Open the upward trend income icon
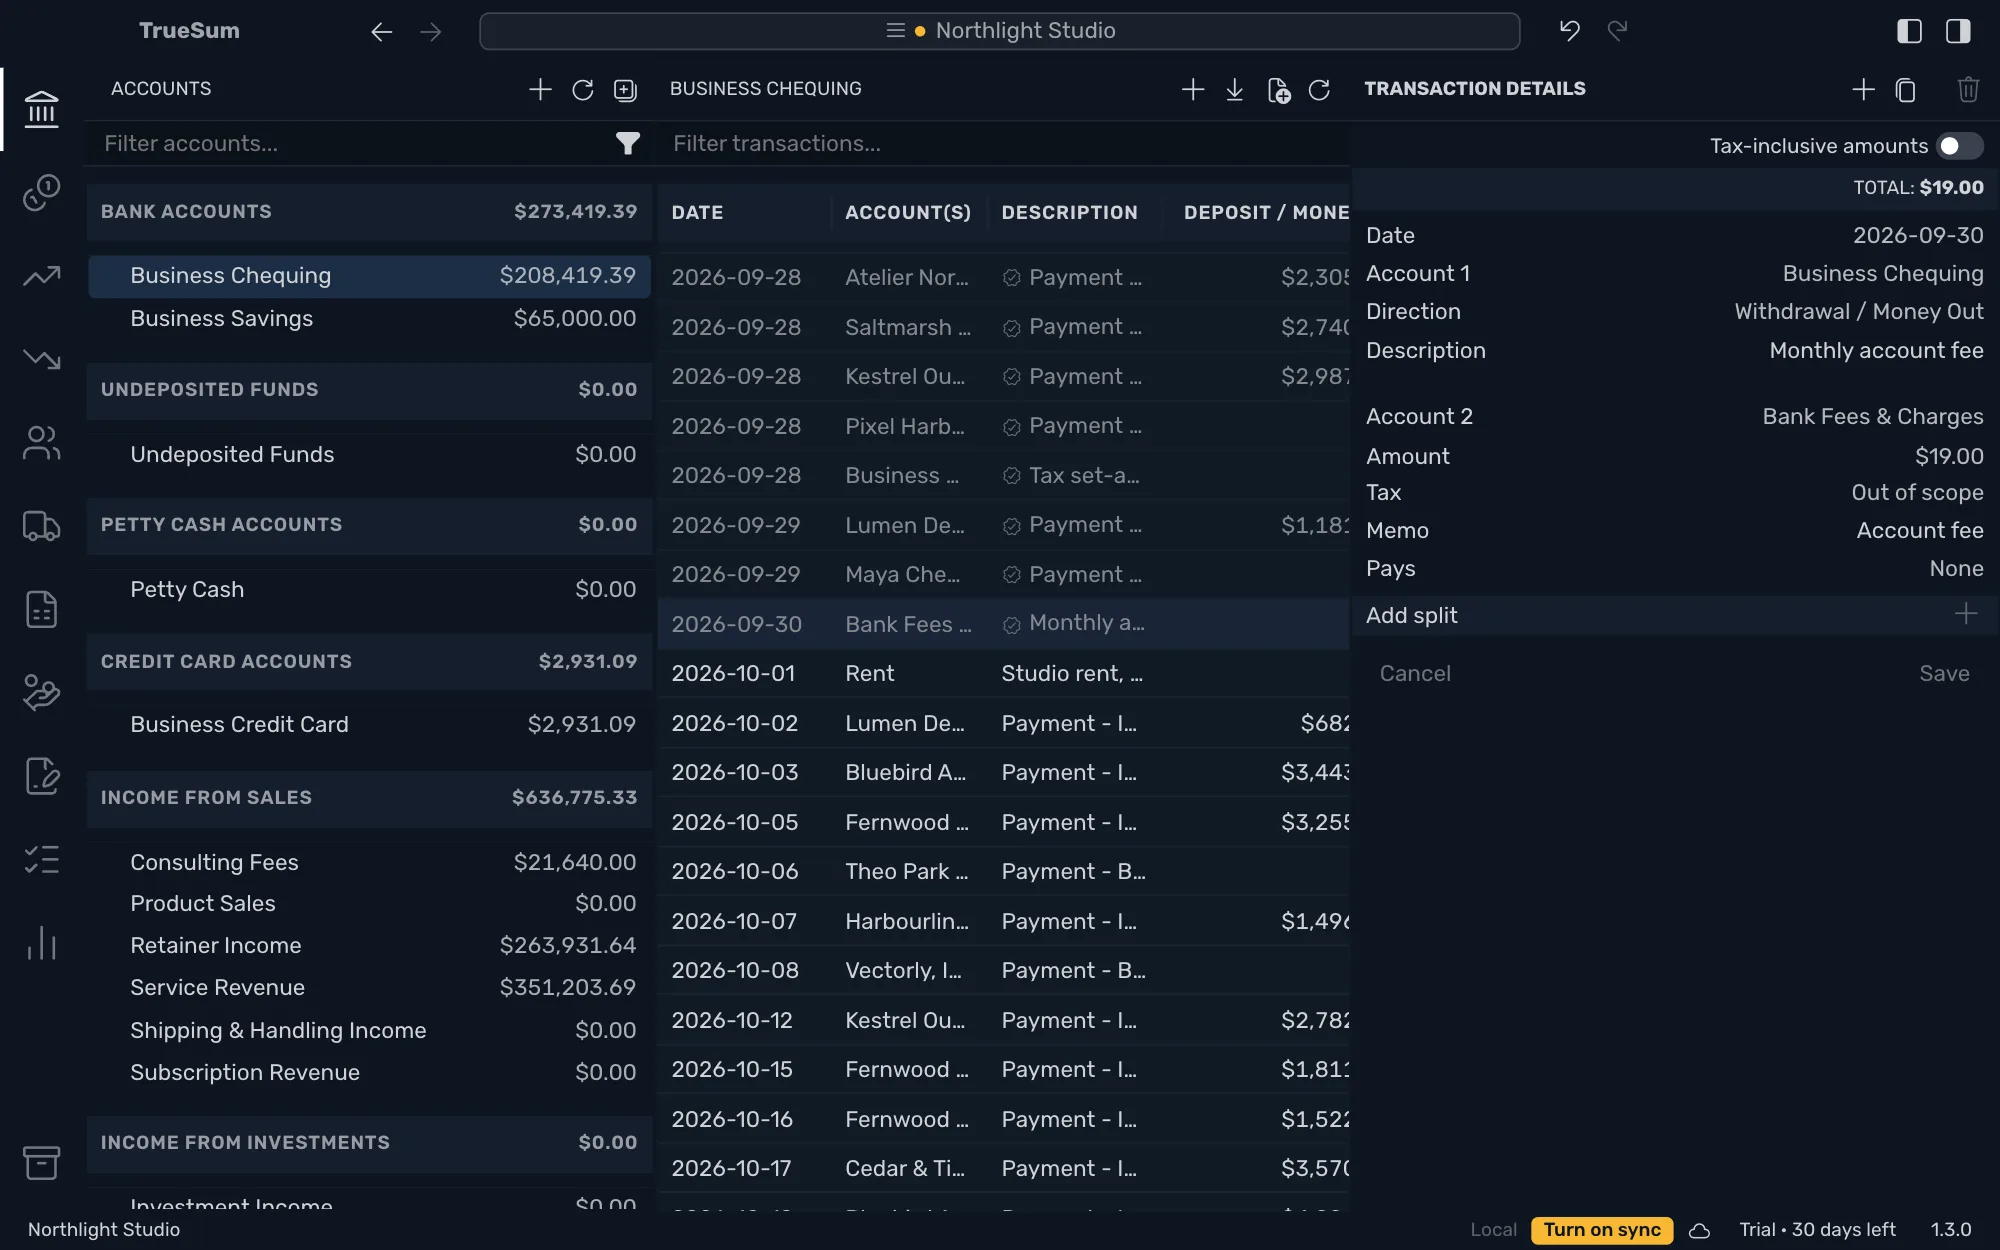Screen dimensions: 2000x1250 pos(41,275)
